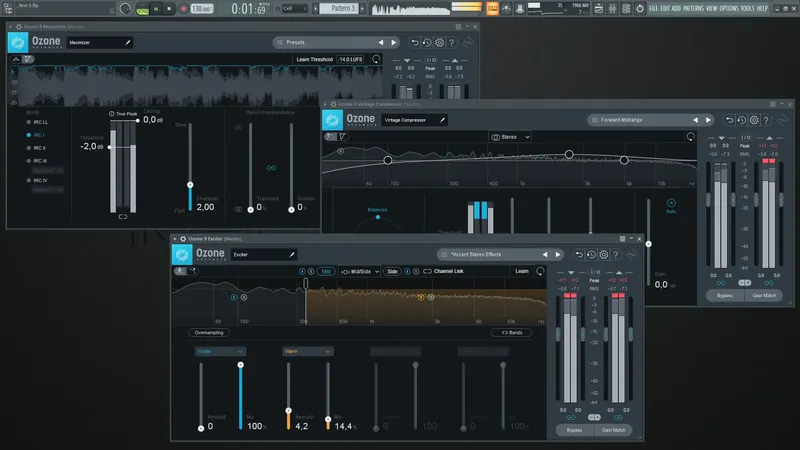
Task: Open the mixer icon in FL toolbar
Action: pyautogui.click(x=612, y=9)
